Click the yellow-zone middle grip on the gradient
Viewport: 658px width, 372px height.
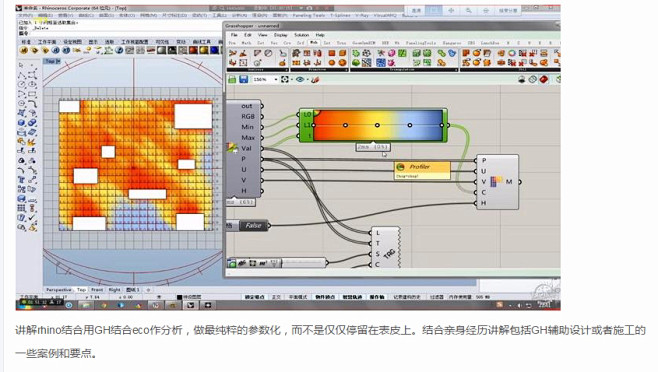click(x=377, y=125)
